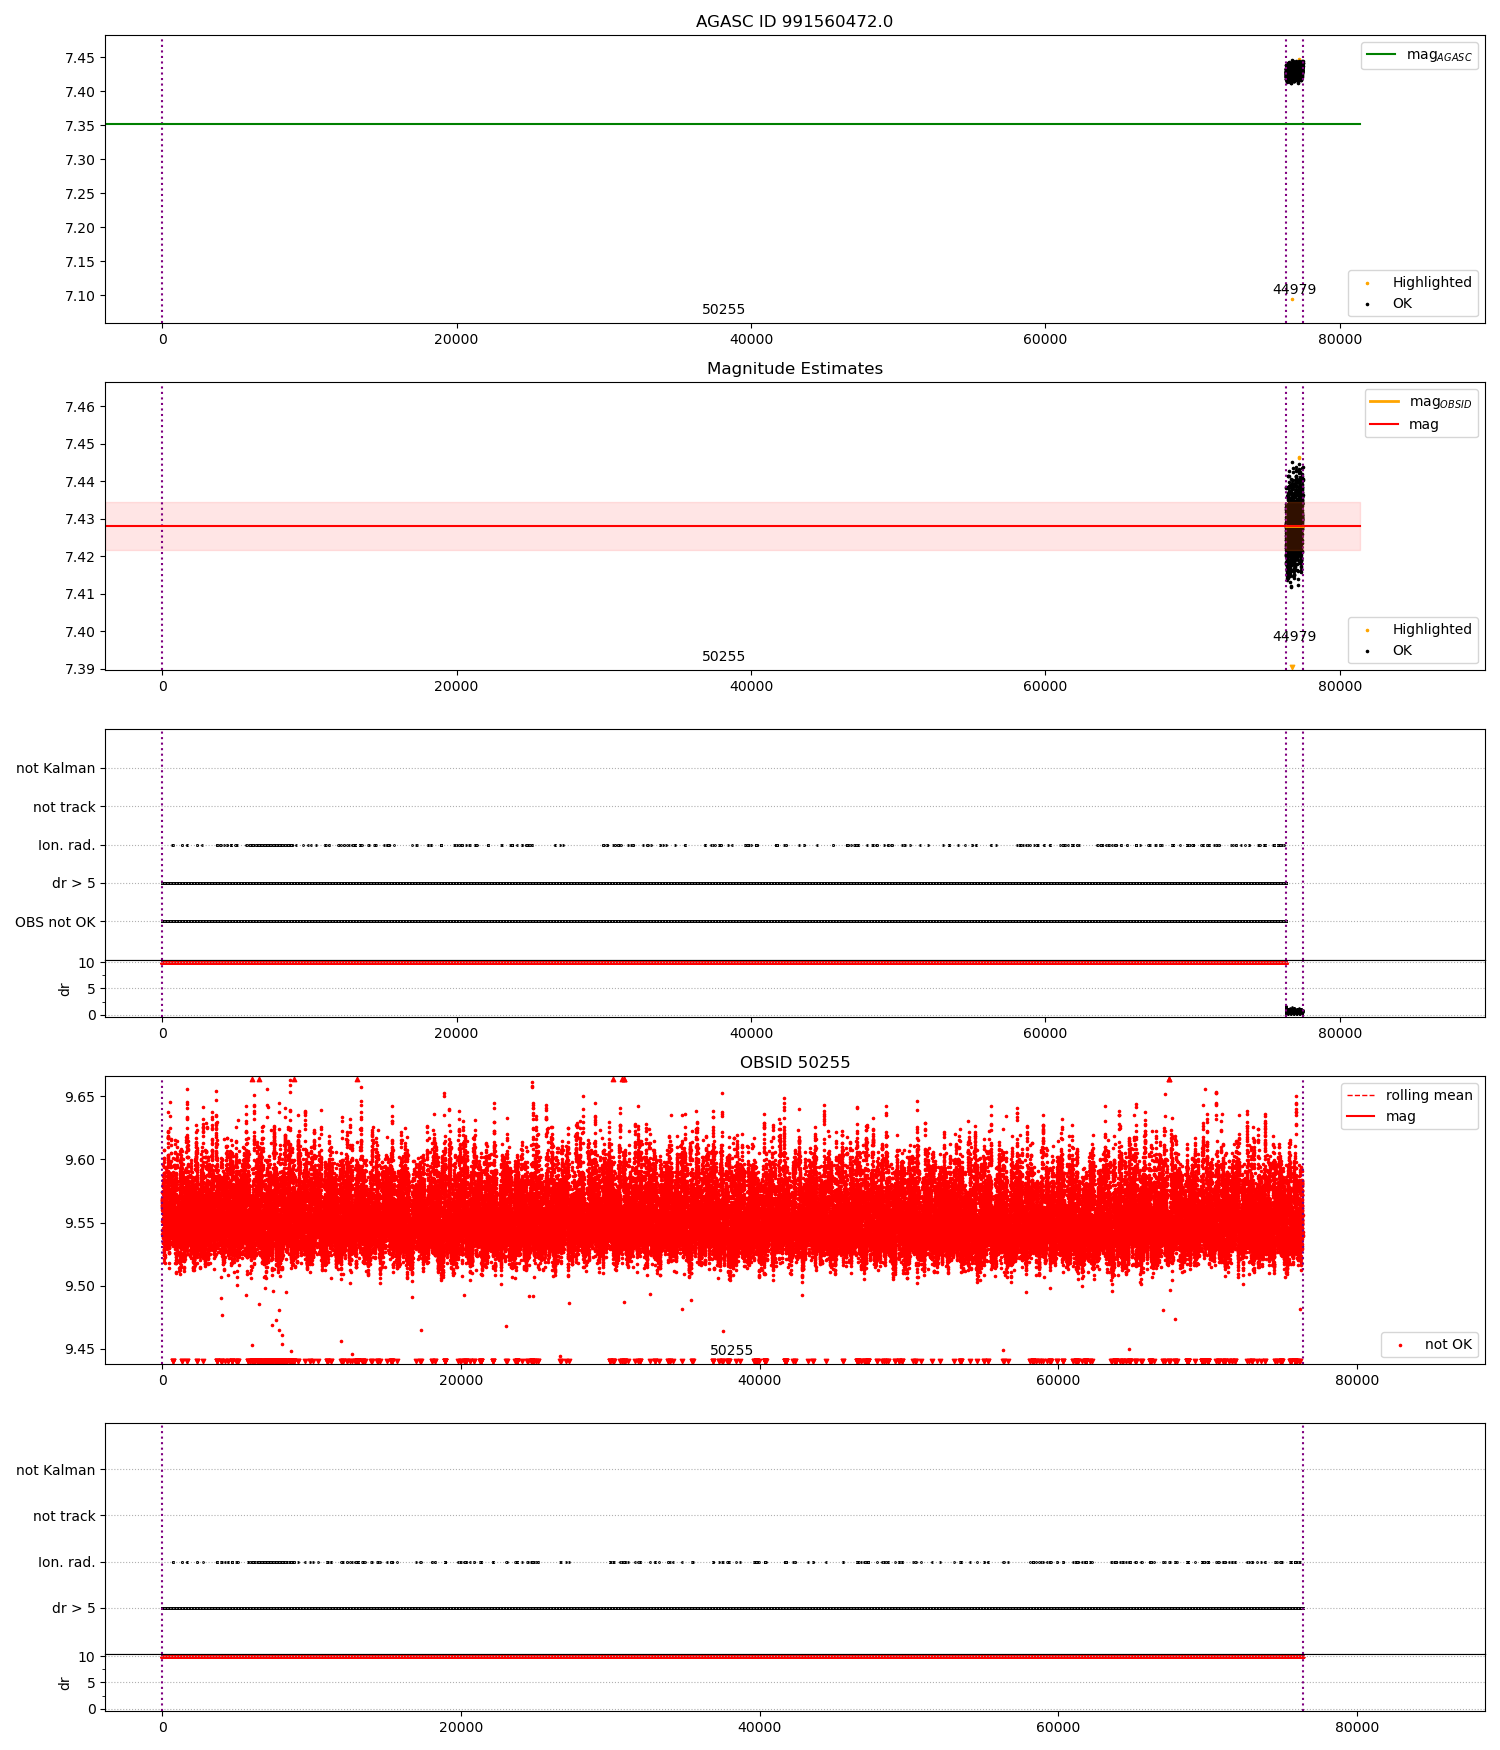This screenshot has height=1750, width=1500.
Task: Click the 'dr' axis label in third panel
Action: [65, 989]
